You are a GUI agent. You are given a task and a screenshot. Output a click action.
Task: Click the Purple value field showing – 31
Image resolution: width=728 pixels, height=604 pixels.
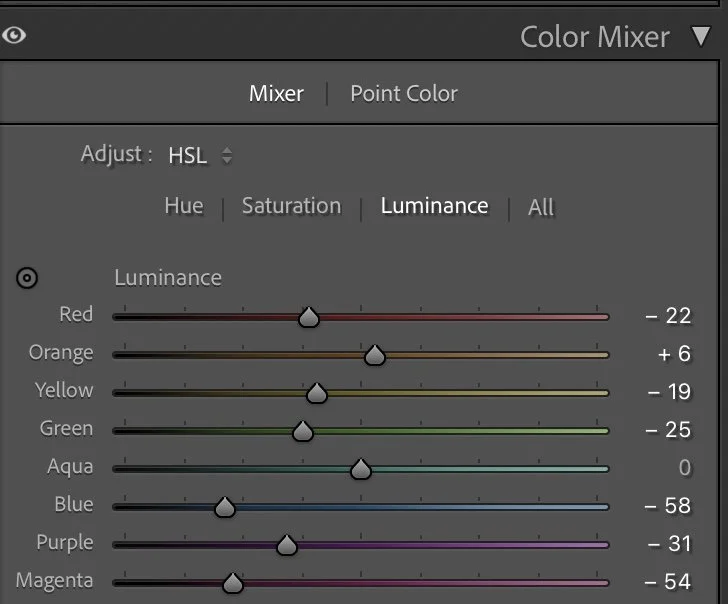tap(669, 544)
